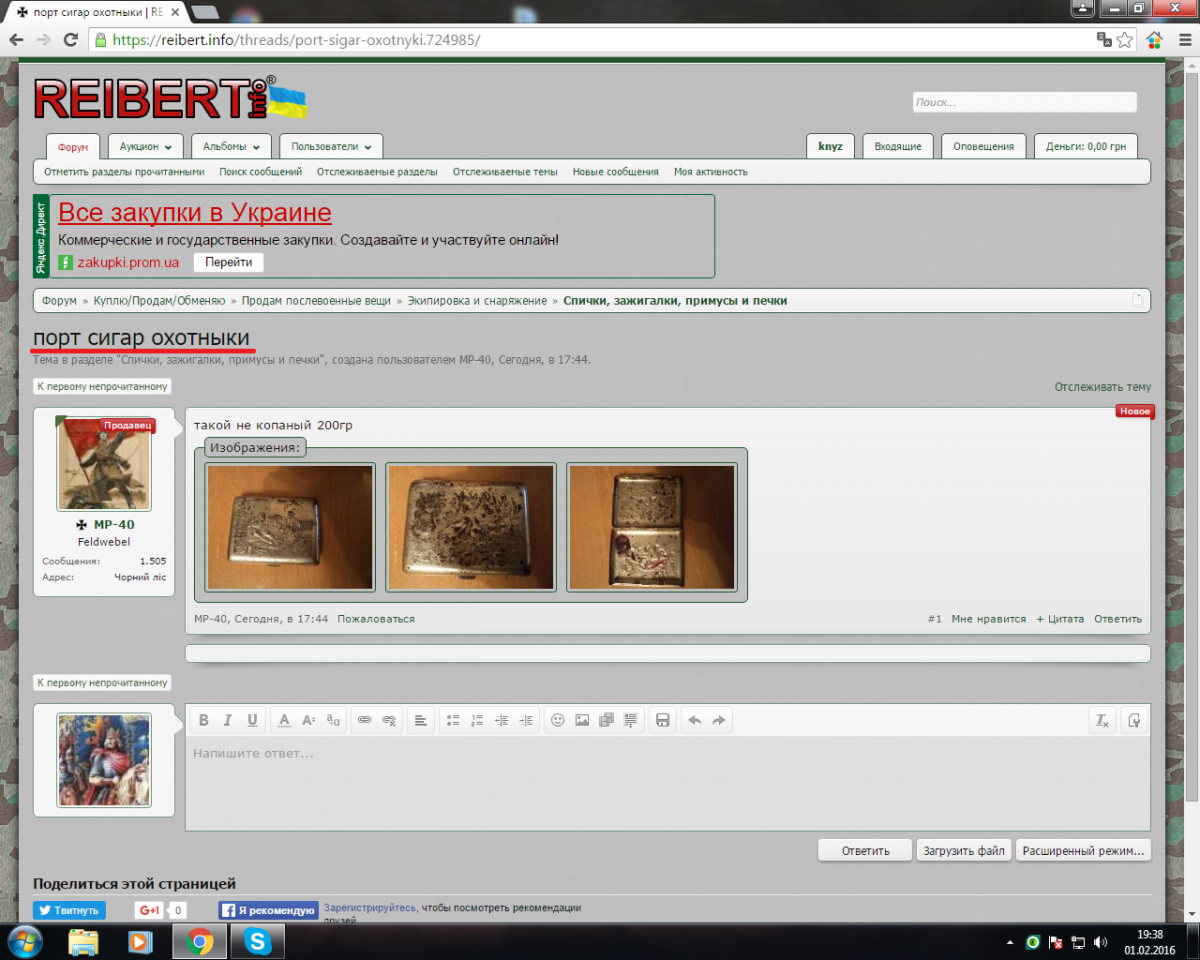Toggle underline formatting in reply editor
The width and height of the screenshot is (1200, 960).
[253, 720]
